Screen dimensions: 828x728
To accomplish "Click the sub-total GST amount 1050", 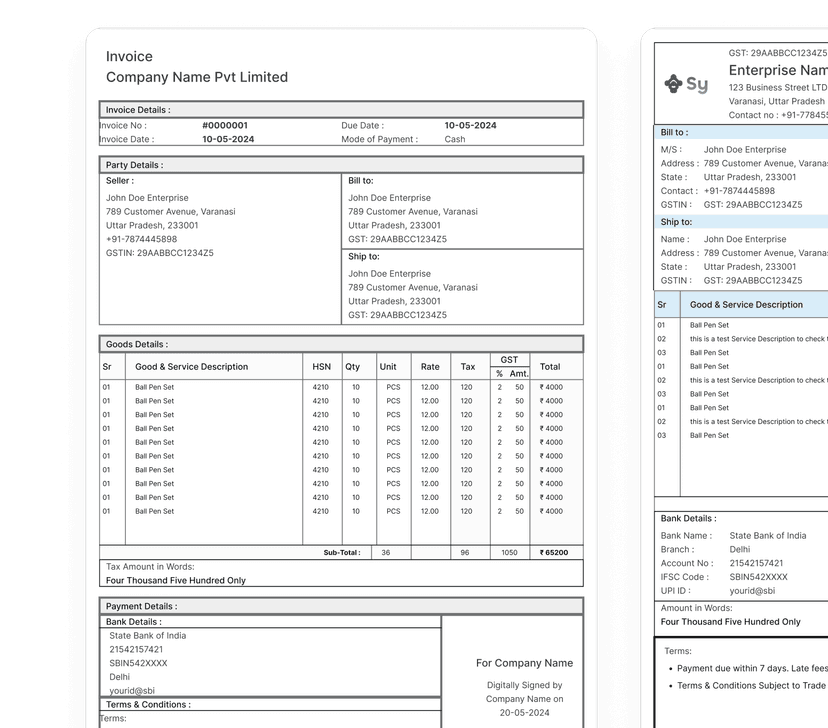I will point(509,553).
